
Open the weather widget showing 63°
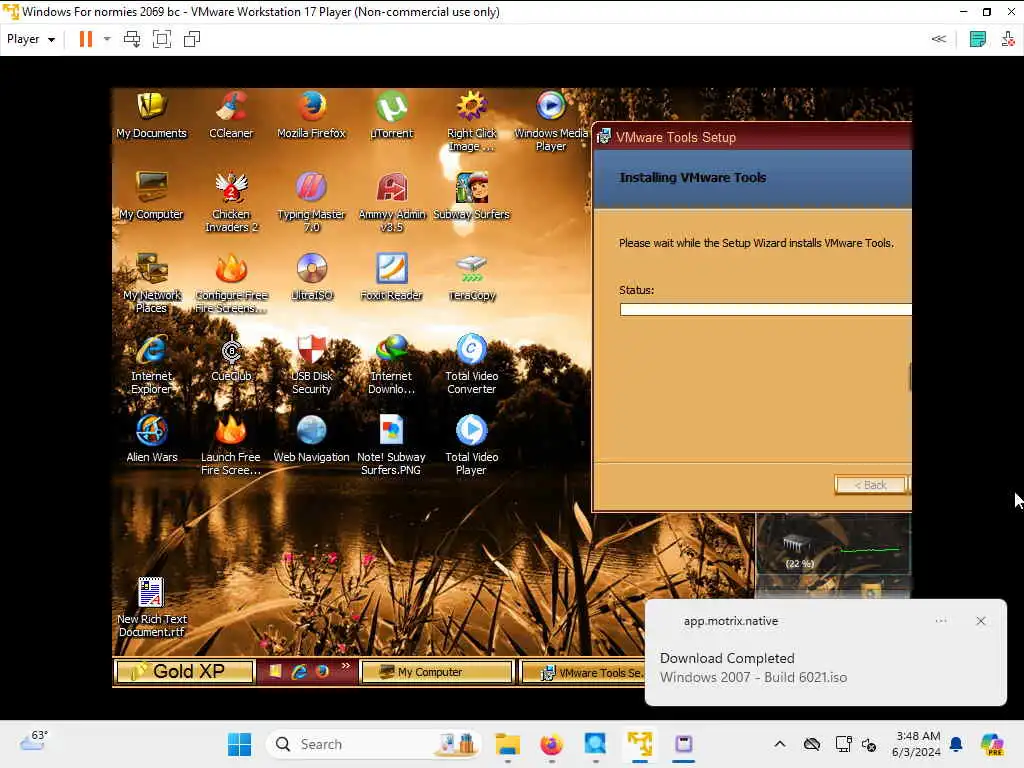coord(34,741)
